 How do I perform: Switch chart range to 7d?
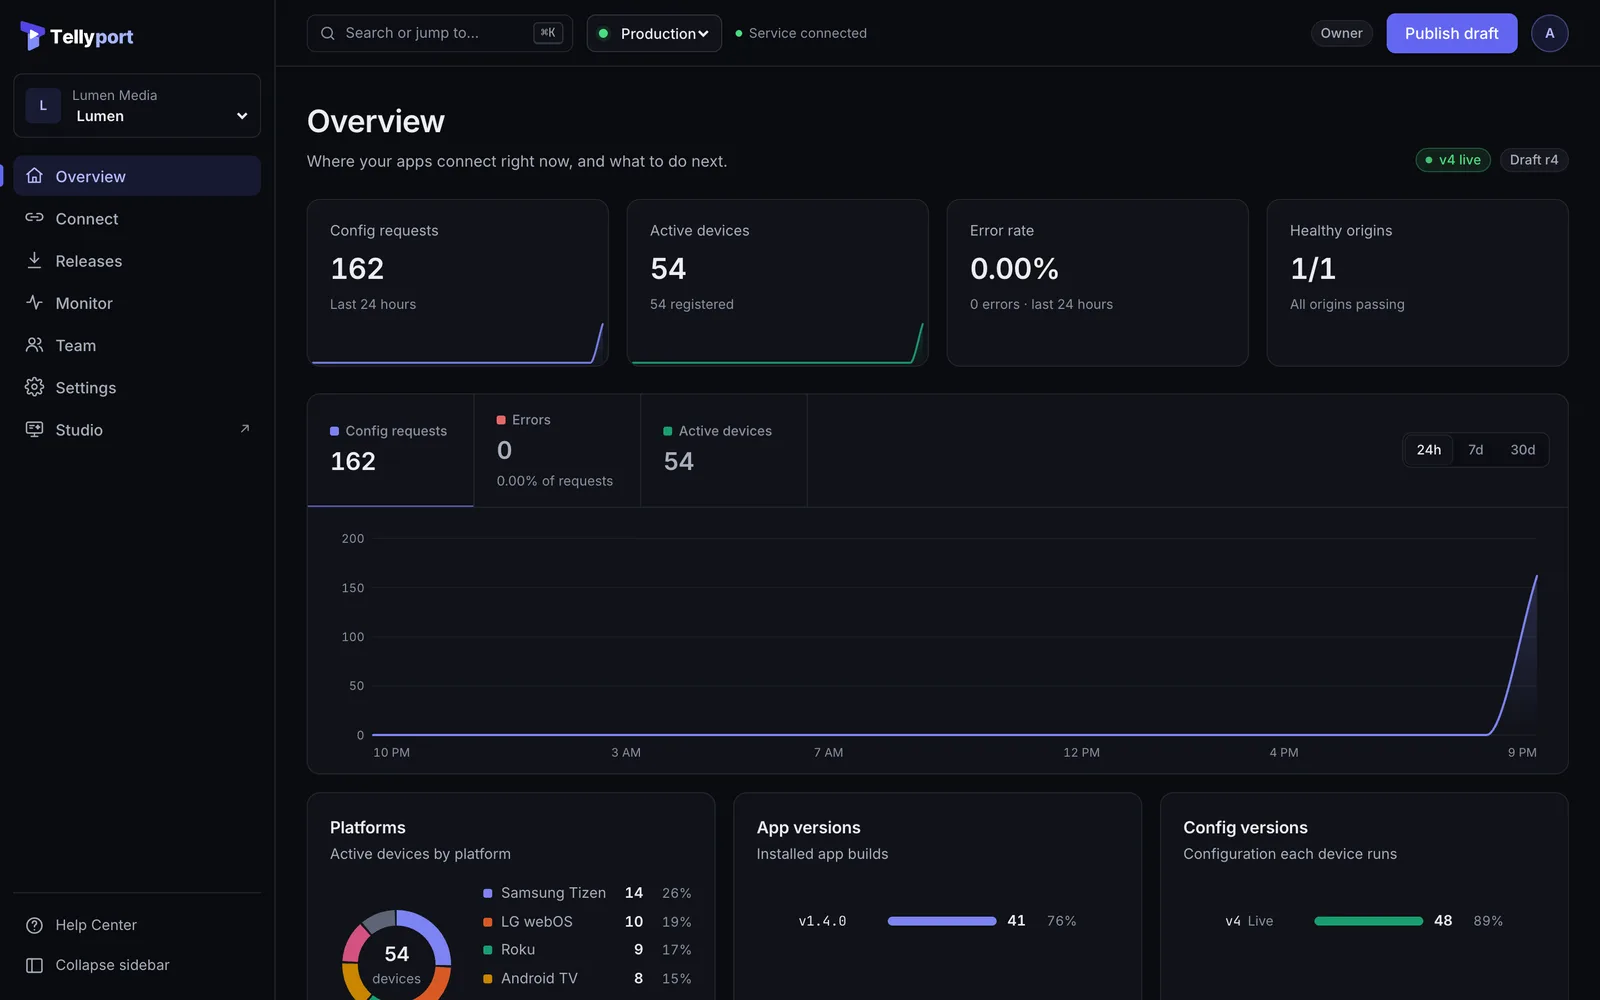click(1476, 450)
